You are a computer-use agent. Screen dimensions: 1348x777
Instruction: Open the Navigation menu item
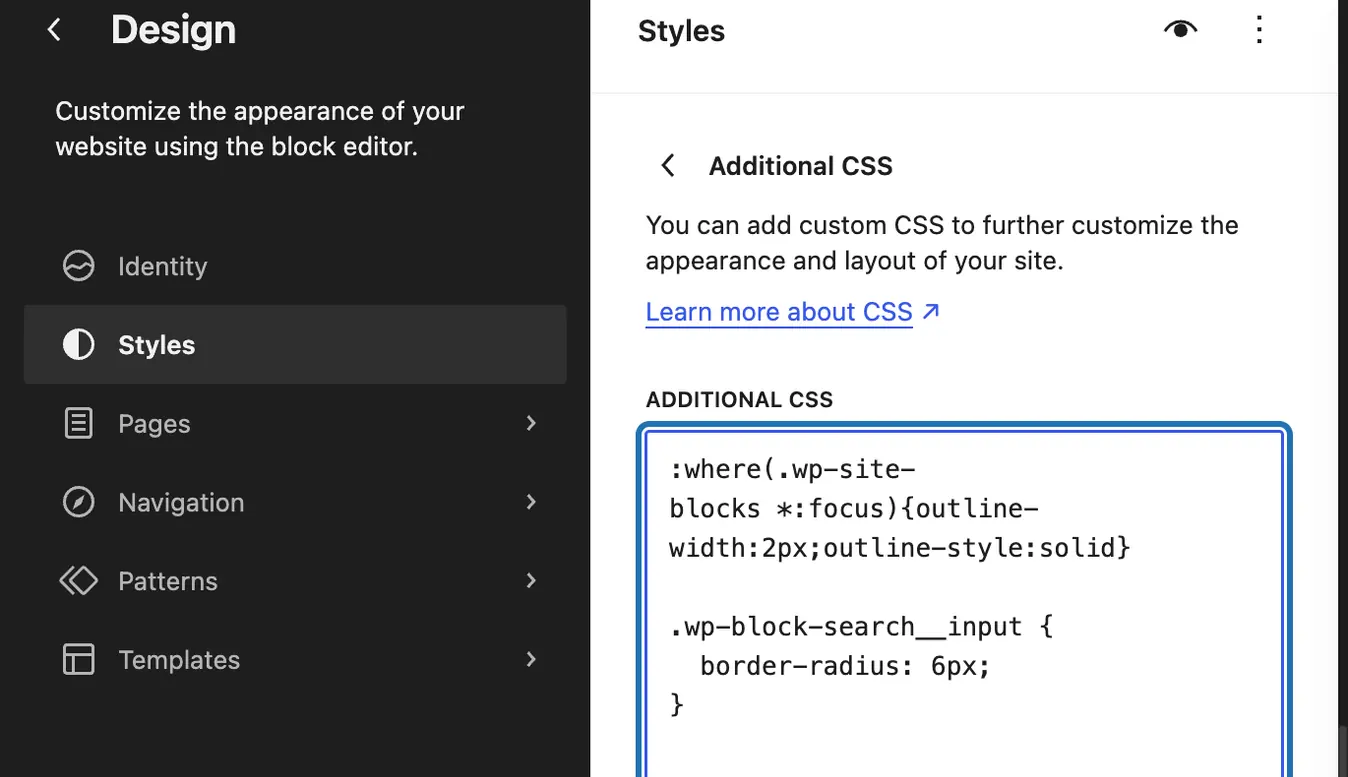295,502
